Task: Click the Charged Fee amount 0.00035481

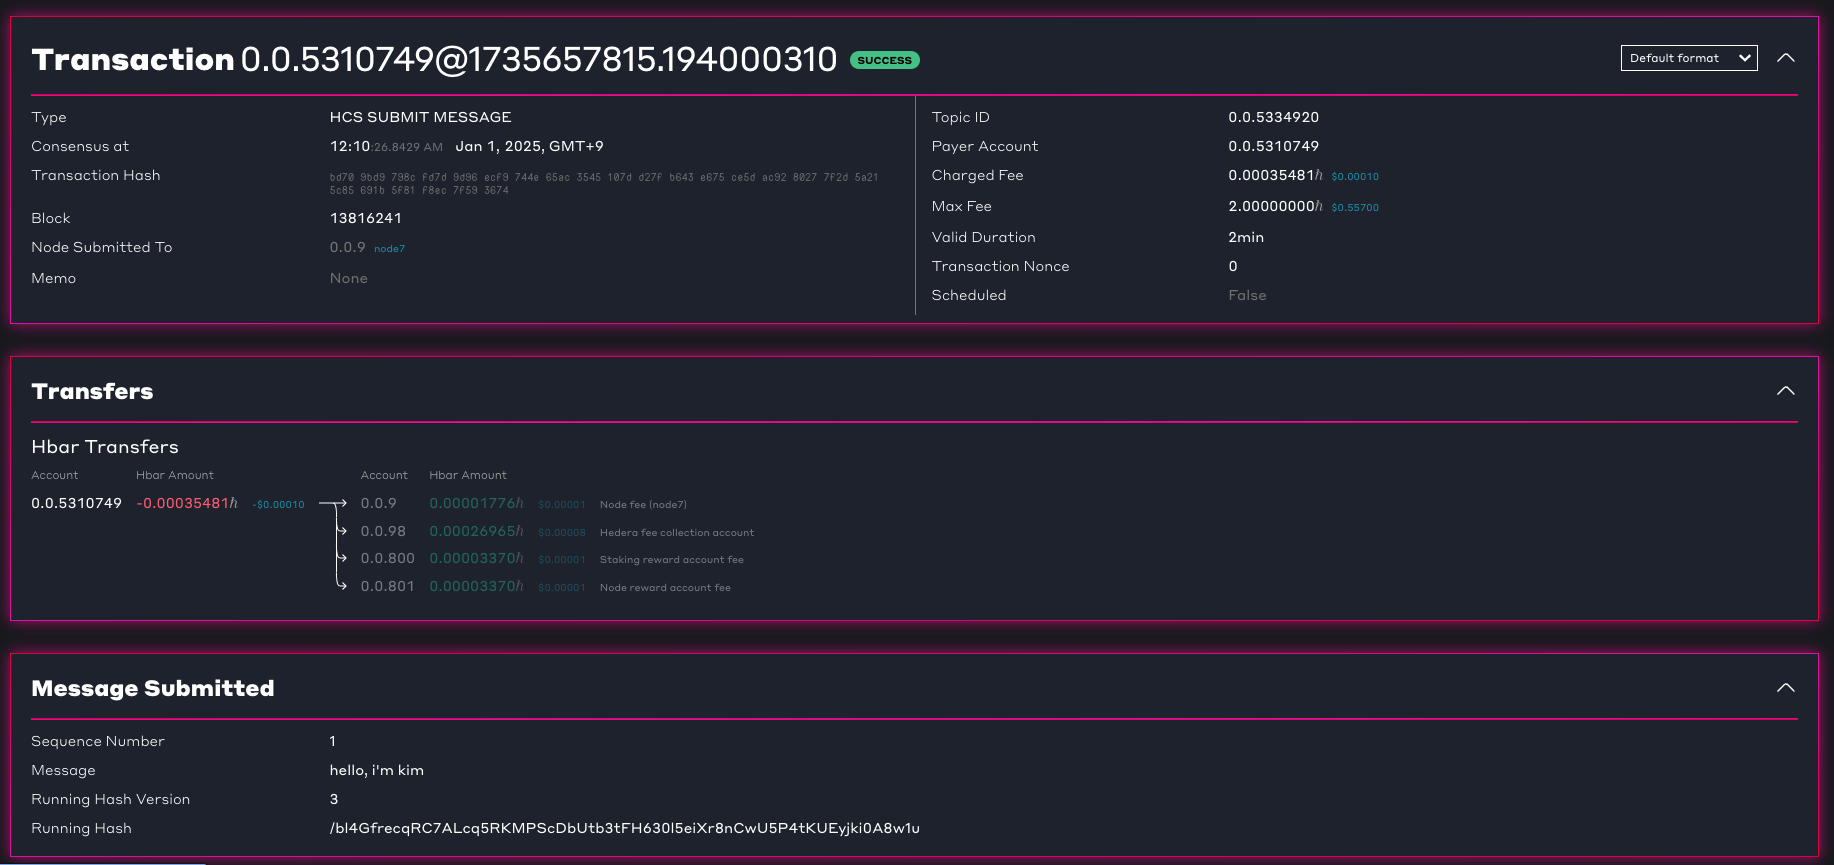Action: (1271, 175)
